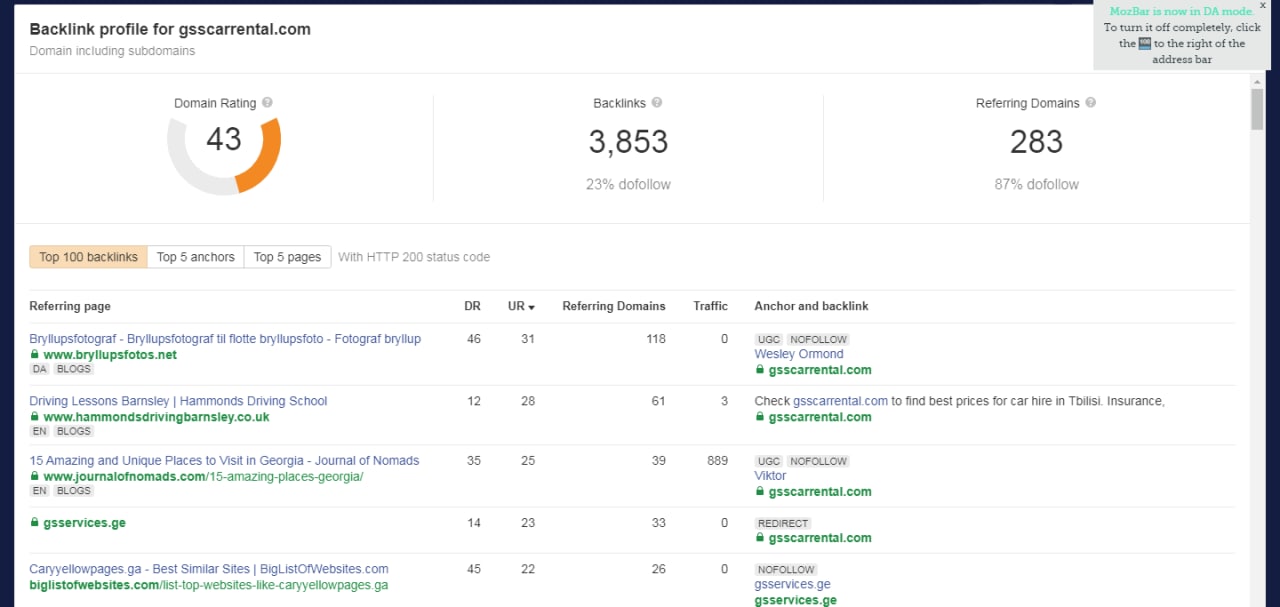The height and width of the screenshot is (607, 1280).
Task: Click the padlock beside www.bryllupsfotos.net
Action: click(35, 355)
